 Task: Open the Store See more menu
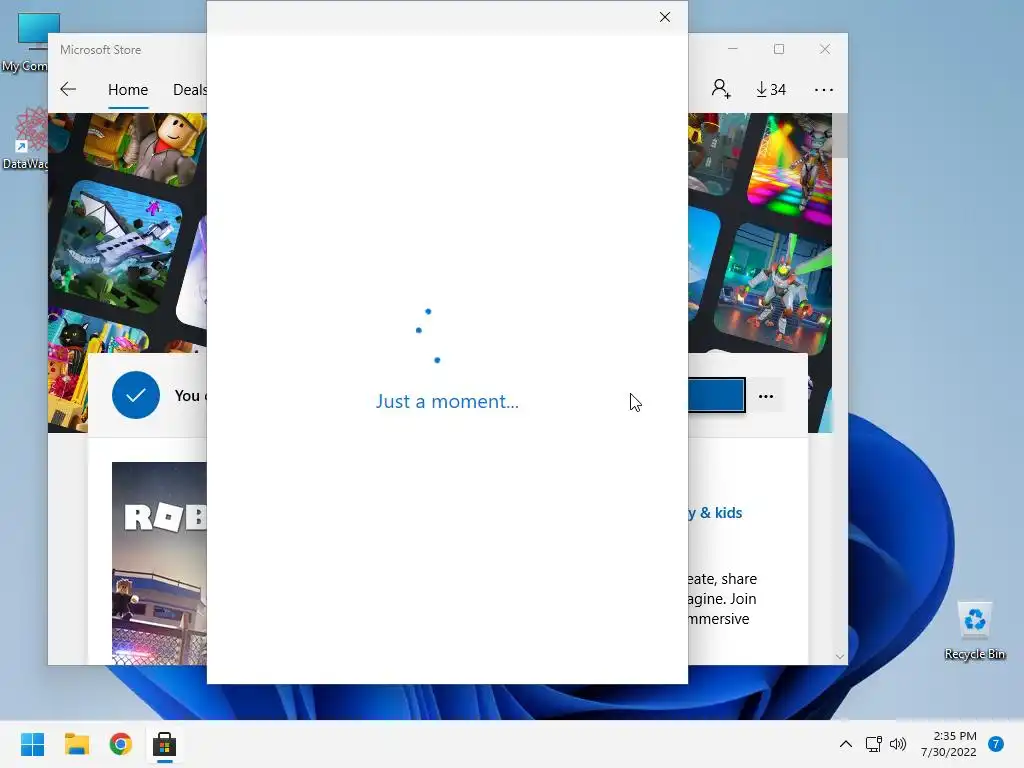click(x=824, y=89)
